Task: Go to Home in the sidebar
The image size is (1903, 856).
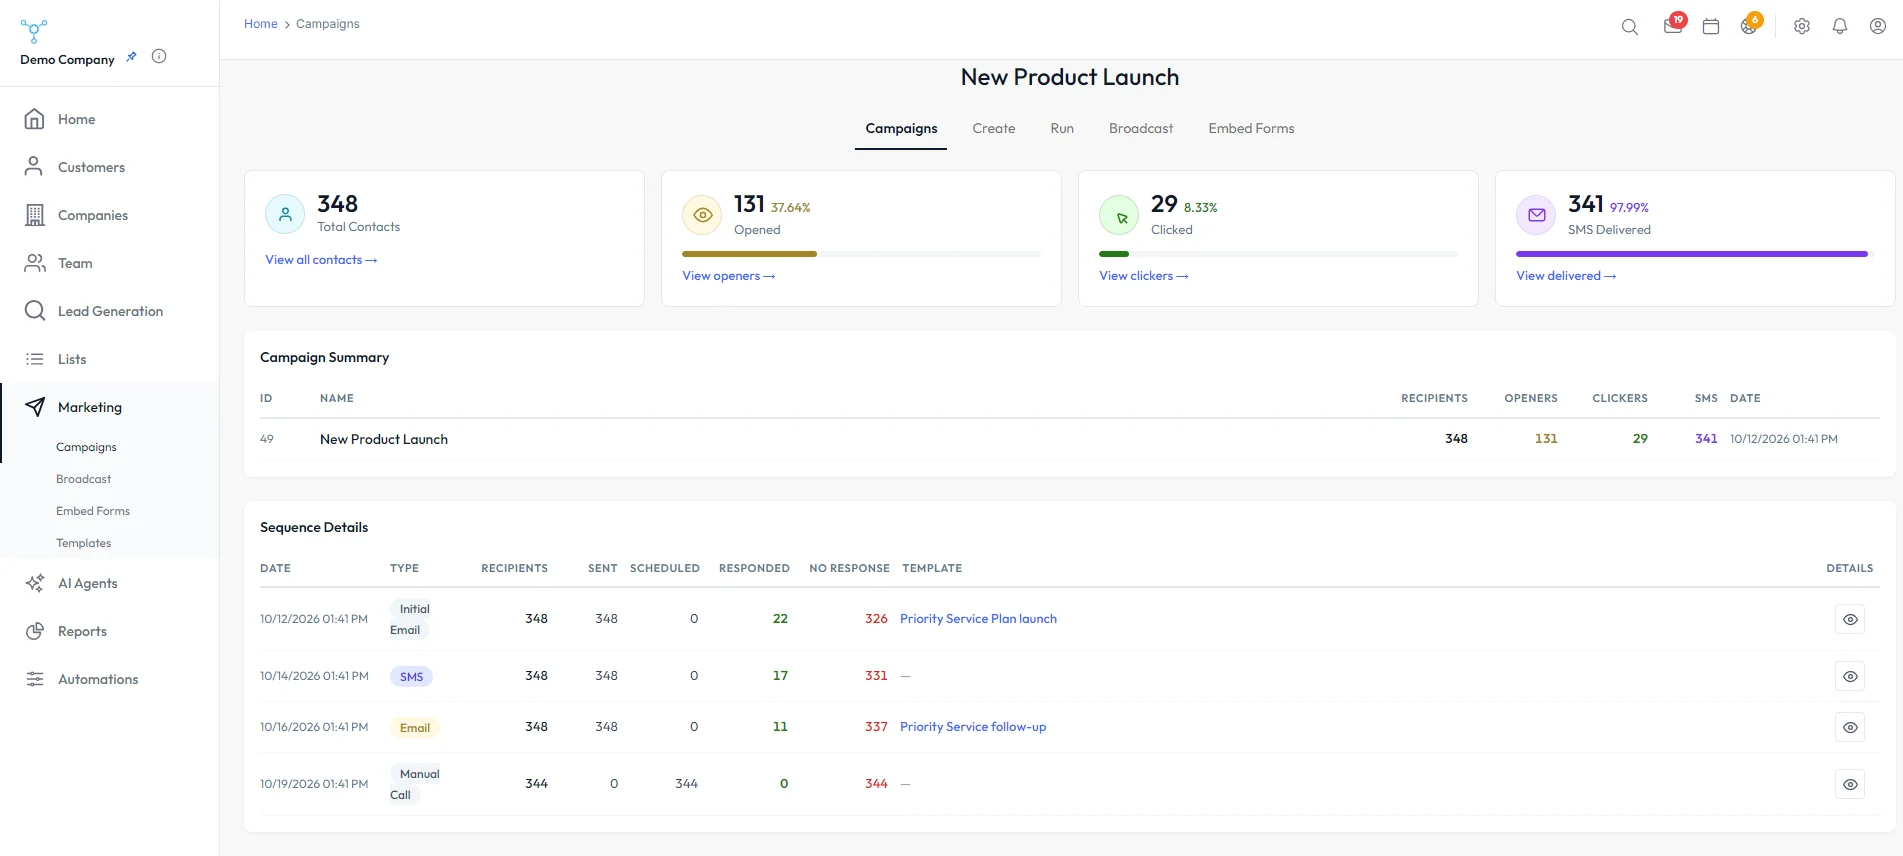Action: click(110, 119)
